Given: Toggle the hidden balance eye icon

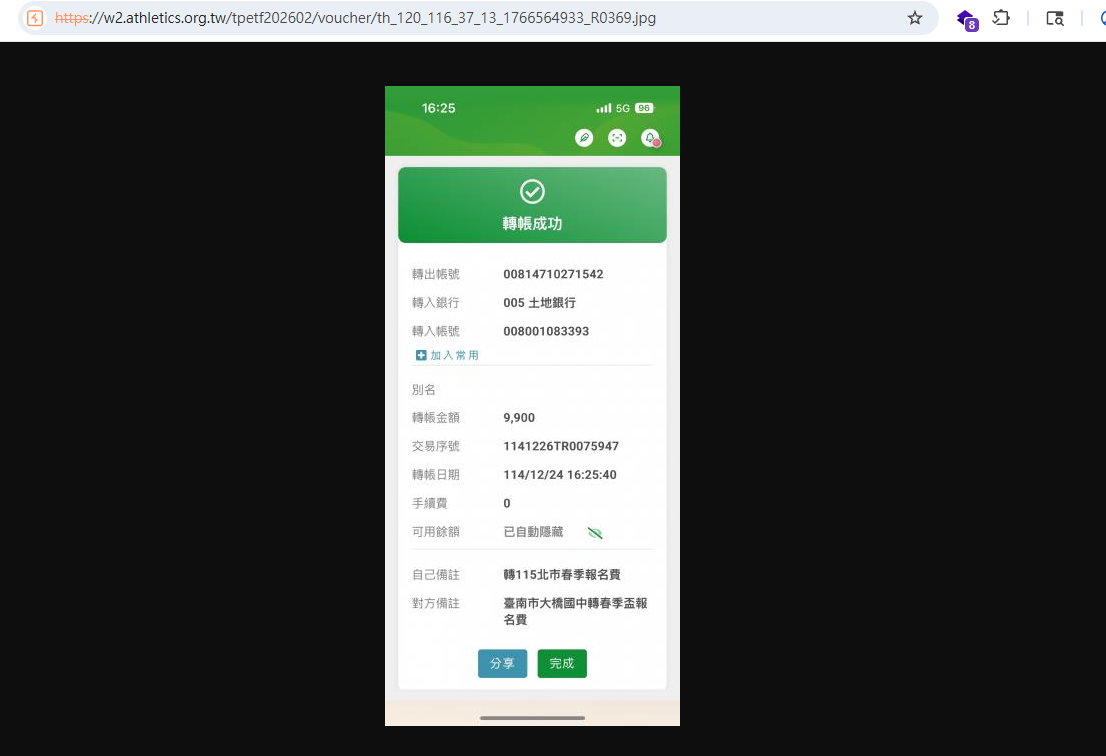Looking at the screenshot, I should pyautogui.click(x=595, y=533).
